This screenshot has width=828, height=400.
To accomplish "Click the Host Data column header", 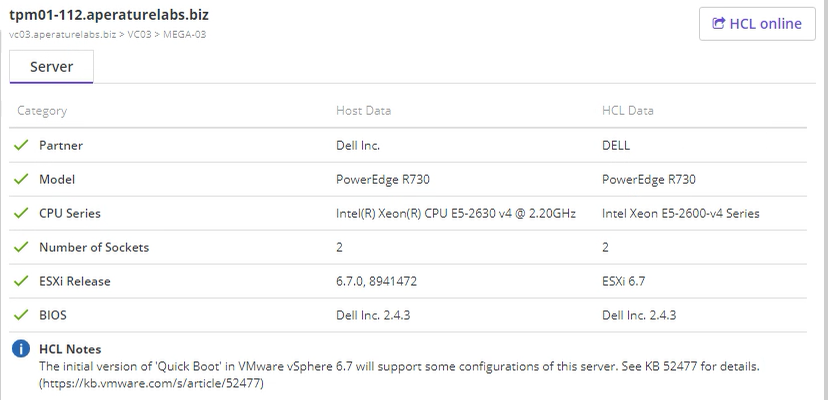I will click(x=363, y=110).
